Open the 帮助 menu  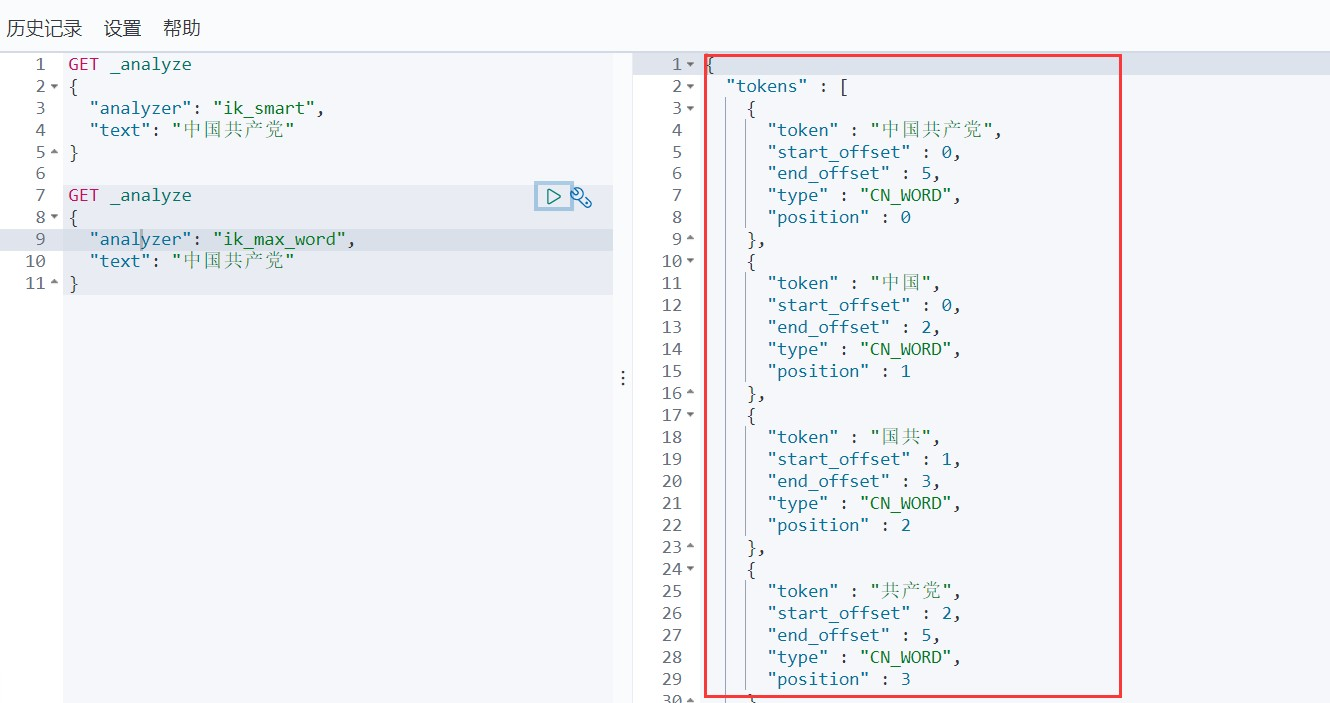tap(182, 28)
